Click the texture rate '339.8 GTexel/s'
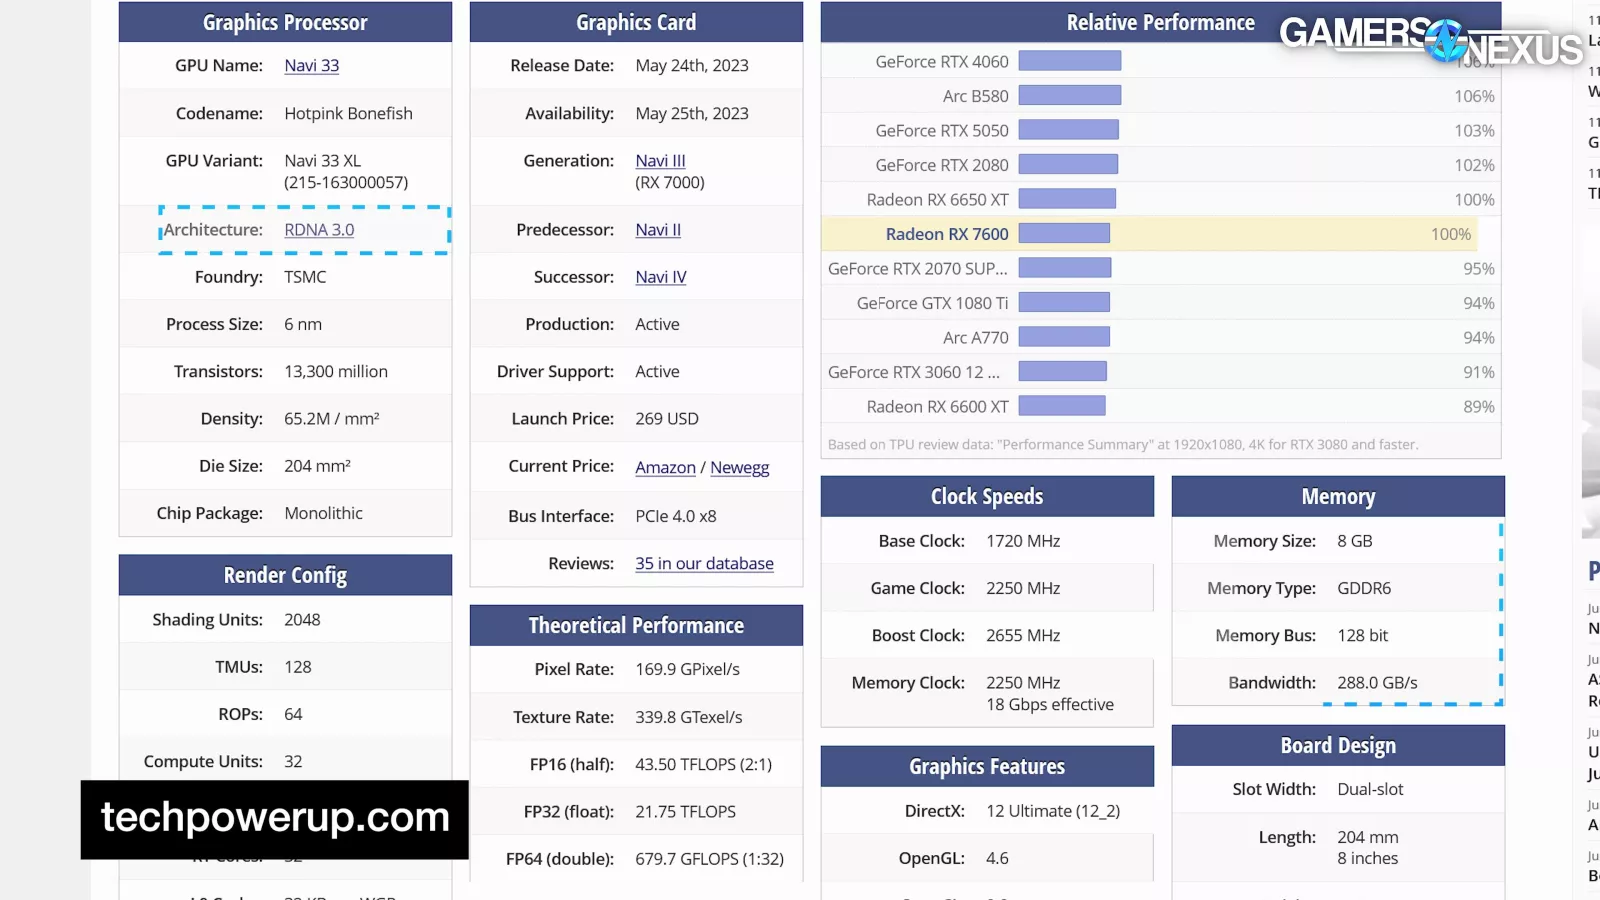Image resolution: width=1600 pixels, height=900 pixels. pos(689,718)
